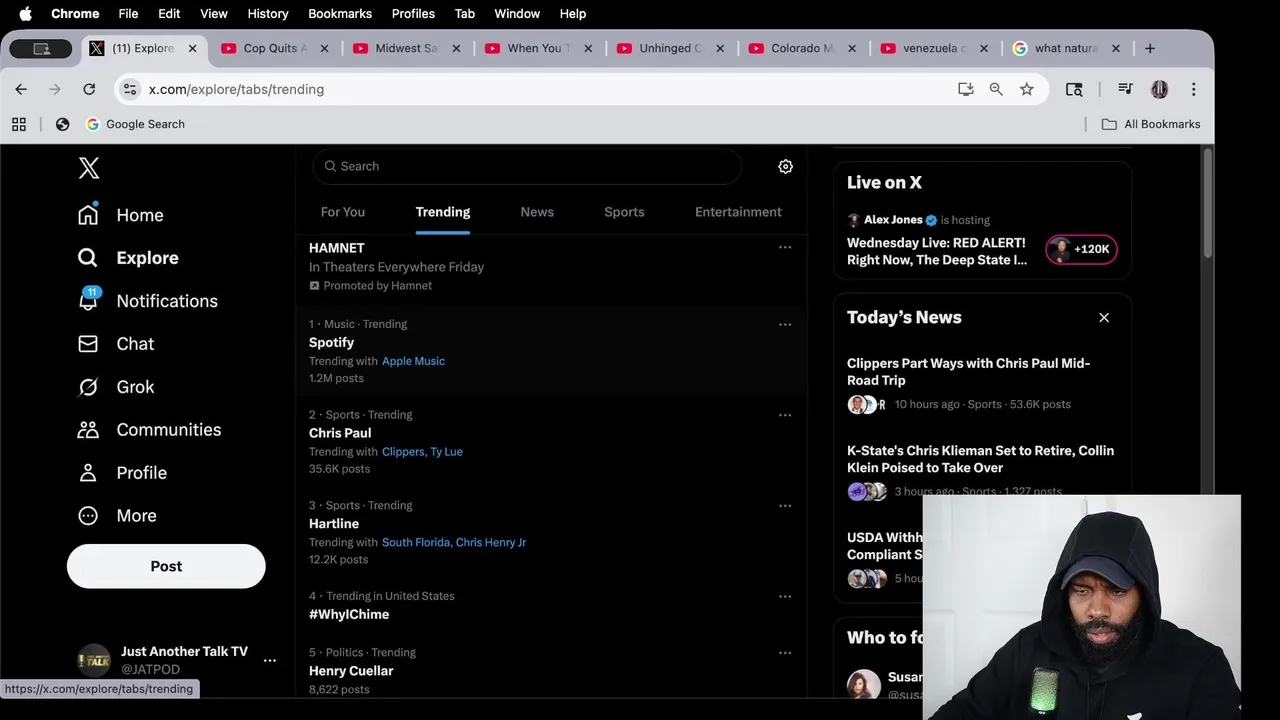Open more options for #WhyIChime trend
Viewport: 1280px width, 720px height.
tap(785, 596)
